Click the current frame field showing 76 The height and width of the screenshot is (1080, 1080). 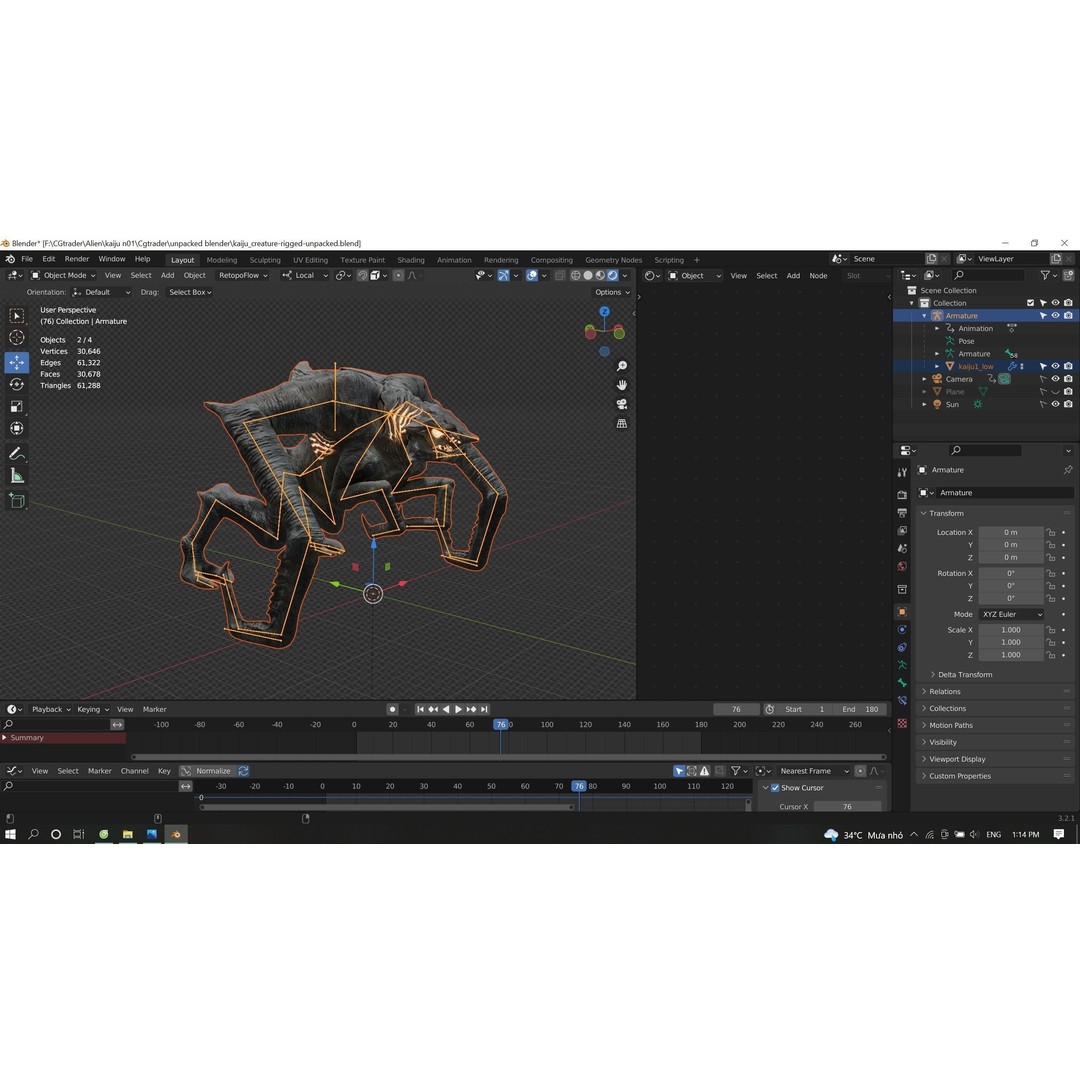pyautogui.click(x=736, y=709)
